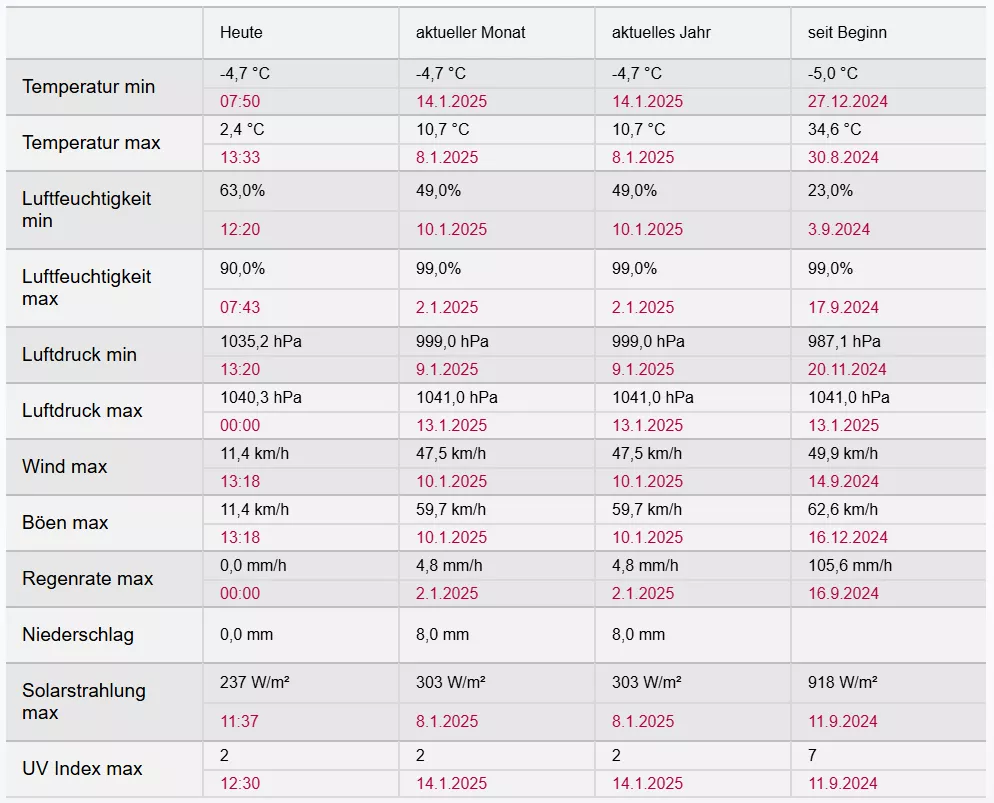The width and height of the screenshot is (994, 803).
Task: Click the 'aktuelles Jahr' column header
Action: [x=661, y=32]
